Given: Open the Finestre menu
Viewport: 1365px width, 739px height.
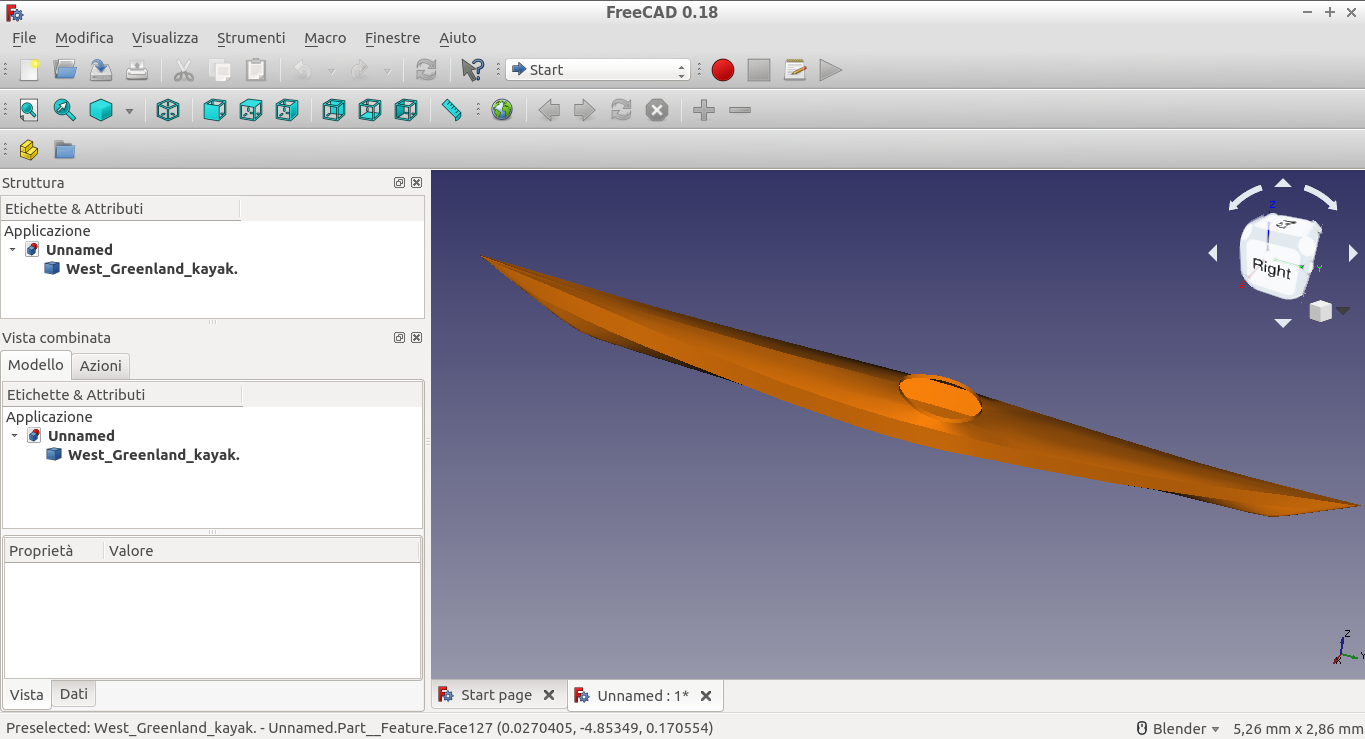Looking at the screenshot, I should 392,38.
